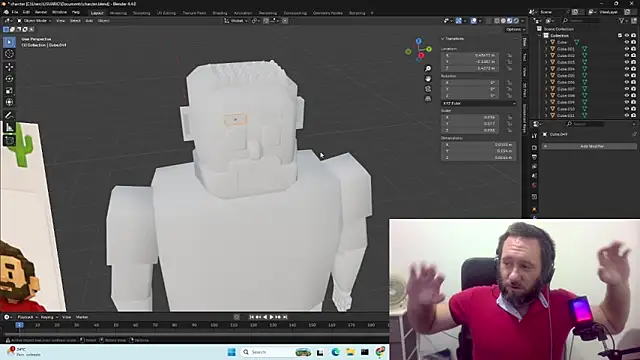
Task: Open the Blender icon menu
Action: click(x=6, y=12)
